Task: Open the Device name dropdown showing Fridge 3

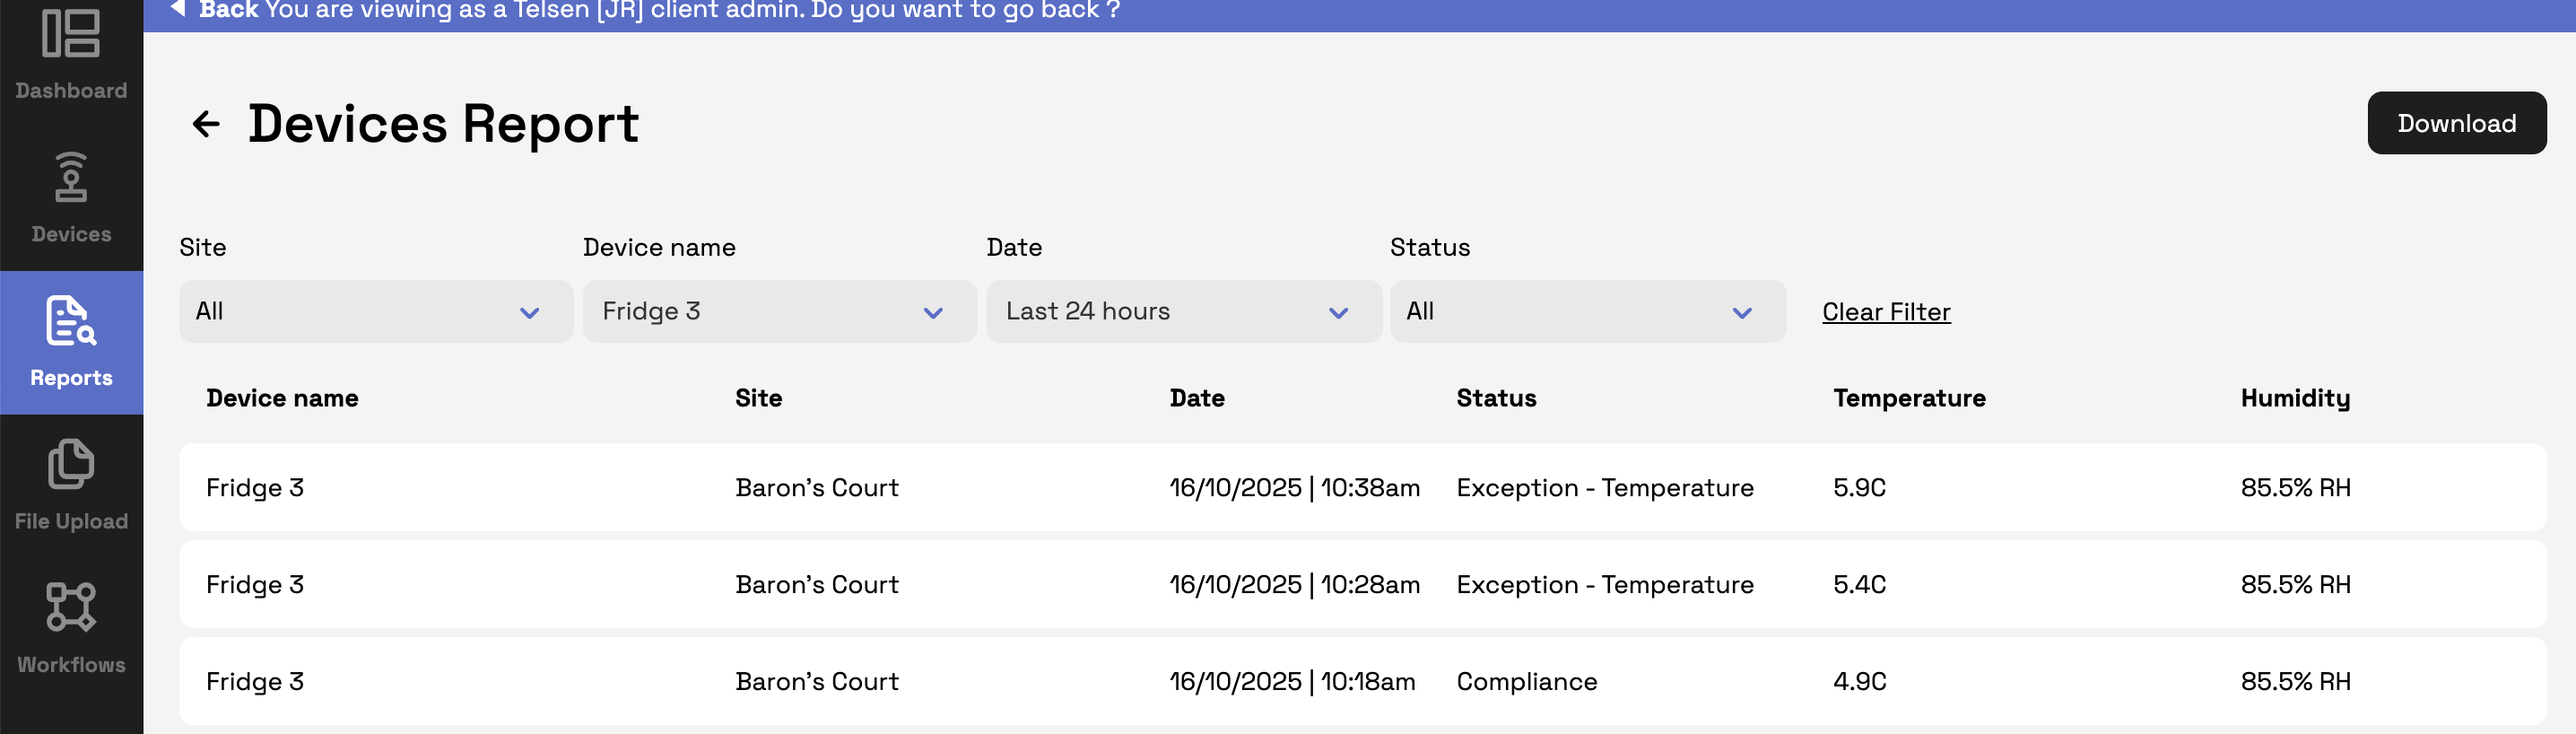Action: pos(778,312)
